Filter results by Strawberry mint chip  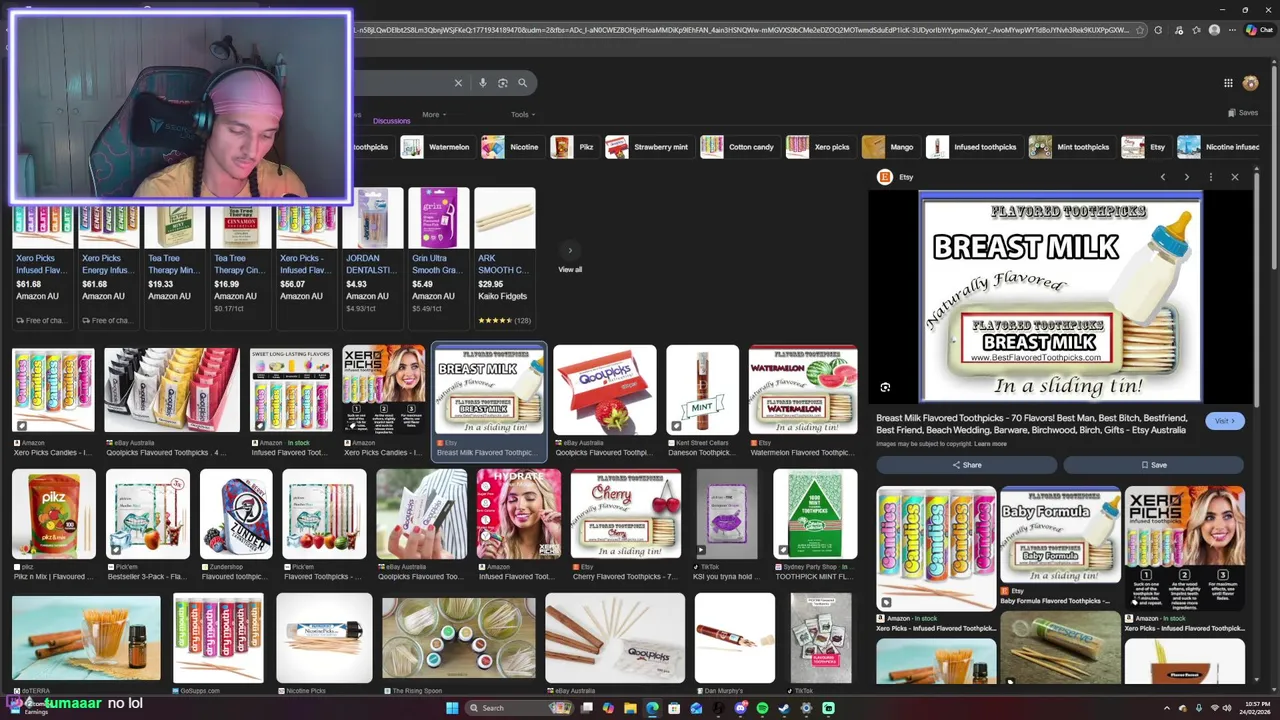648,147
